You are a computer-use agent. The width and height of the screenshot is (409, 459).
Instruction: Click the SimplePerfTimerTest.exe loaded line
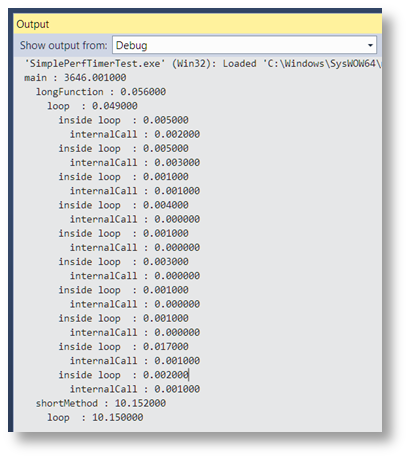(x=203, y=63)
